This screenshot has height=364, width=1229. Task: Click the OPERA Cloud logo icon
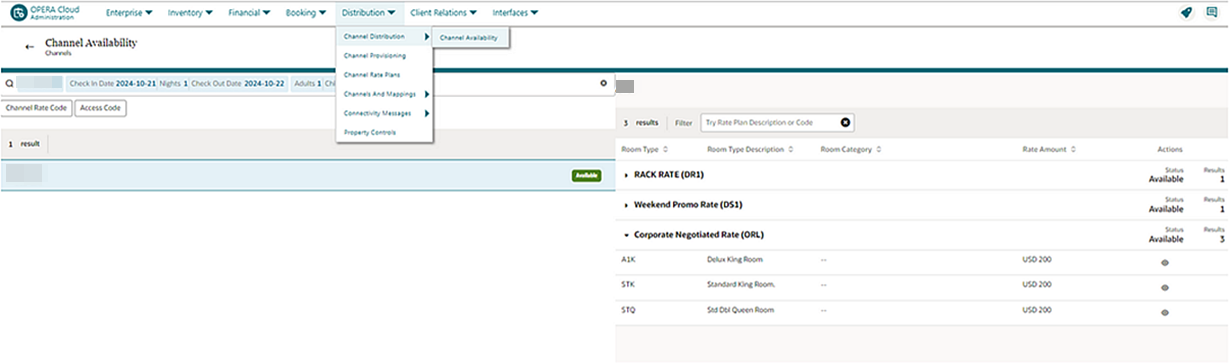point(19,13)
